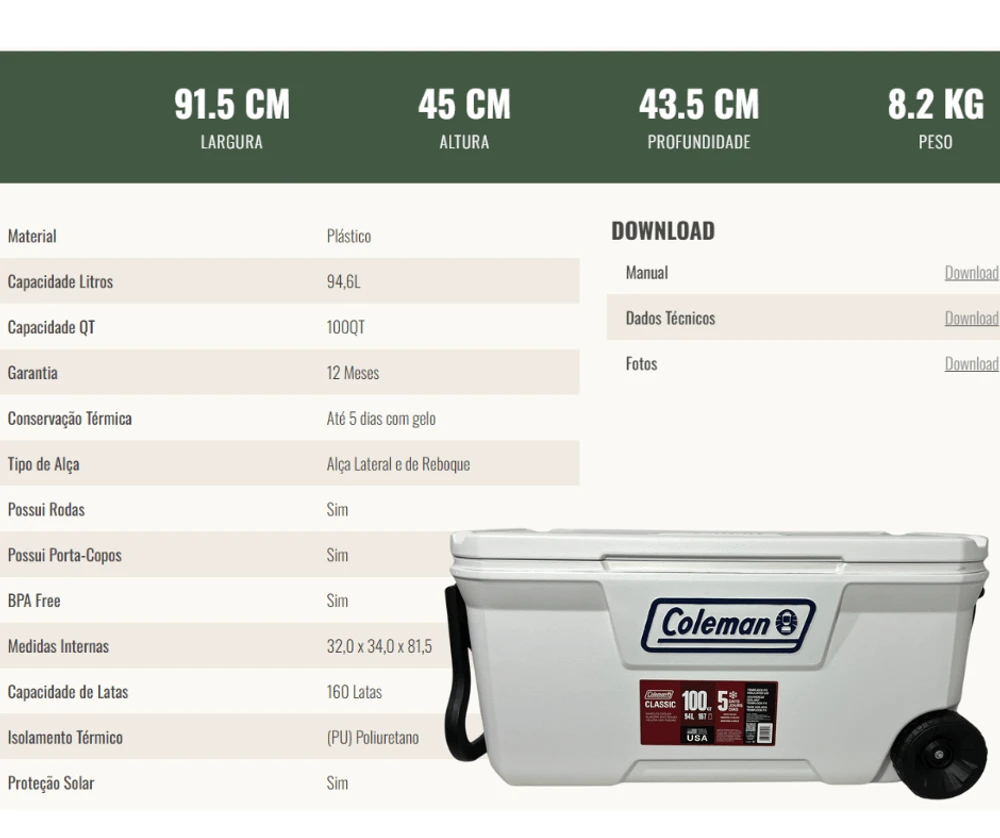Click the Proteção Solar label
The width and height of the screenshot is (1000, 838).
pos(50,783)
